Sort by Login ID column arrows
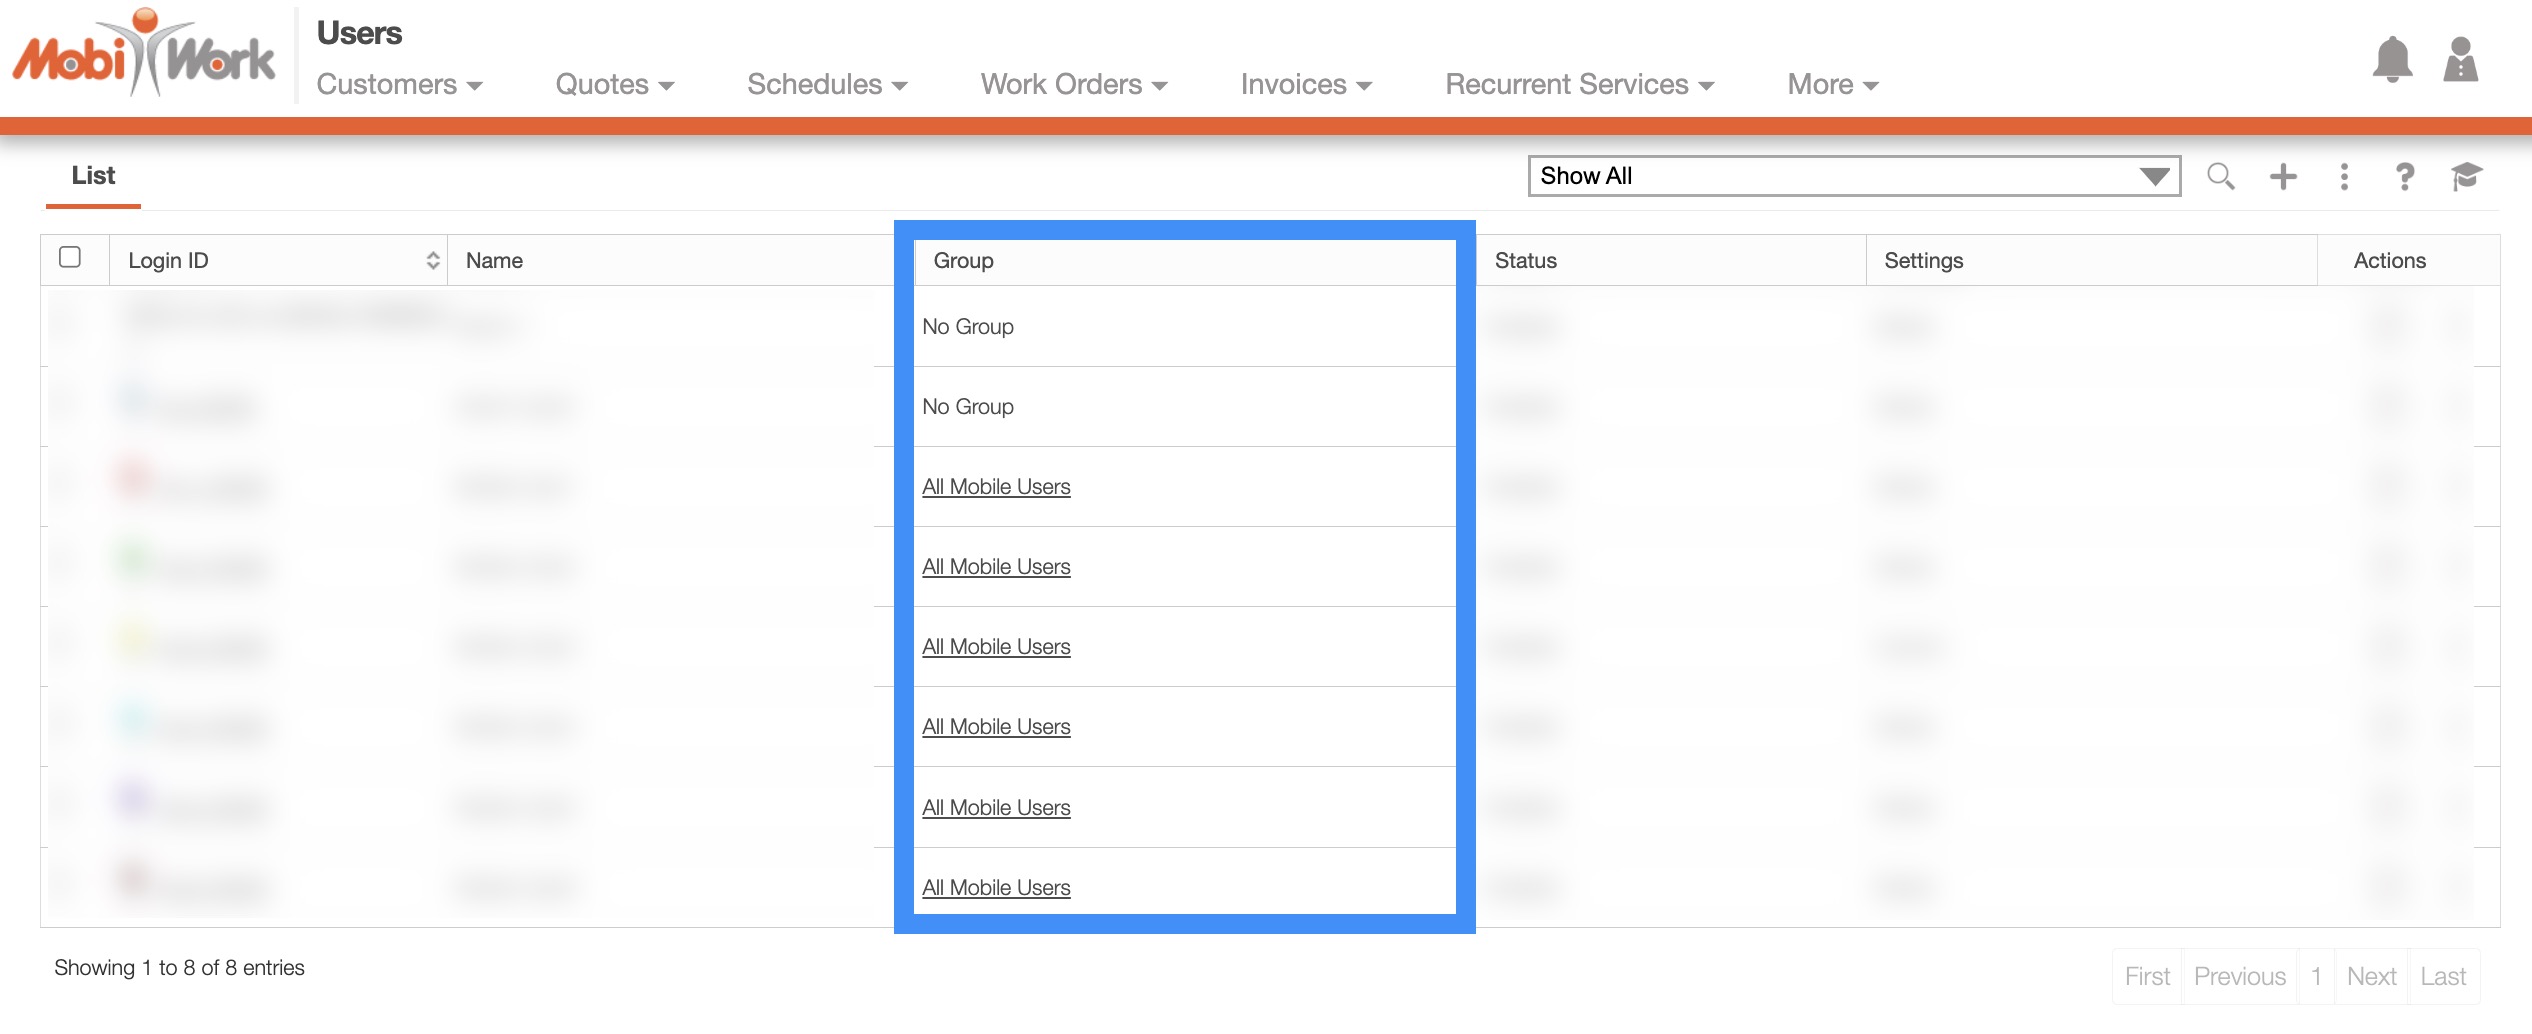2532x1034 pixels. [x=432, y=261]
